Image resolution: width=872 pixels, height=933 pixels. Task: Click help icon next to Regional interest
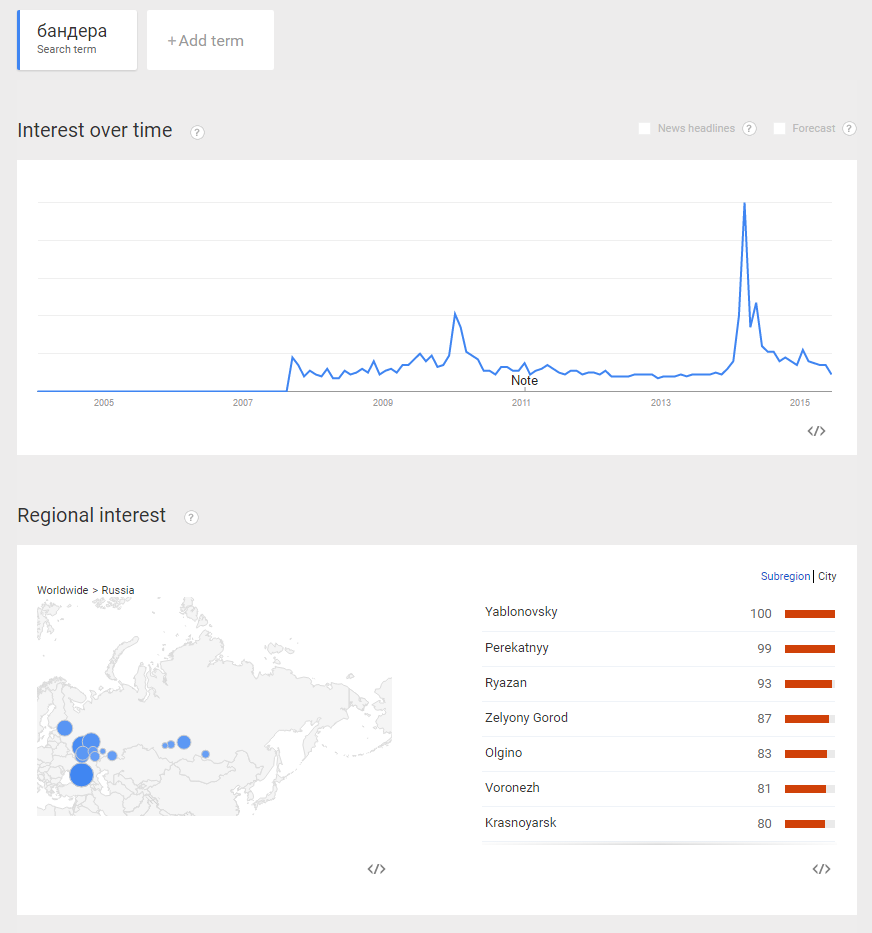point(191,517)
